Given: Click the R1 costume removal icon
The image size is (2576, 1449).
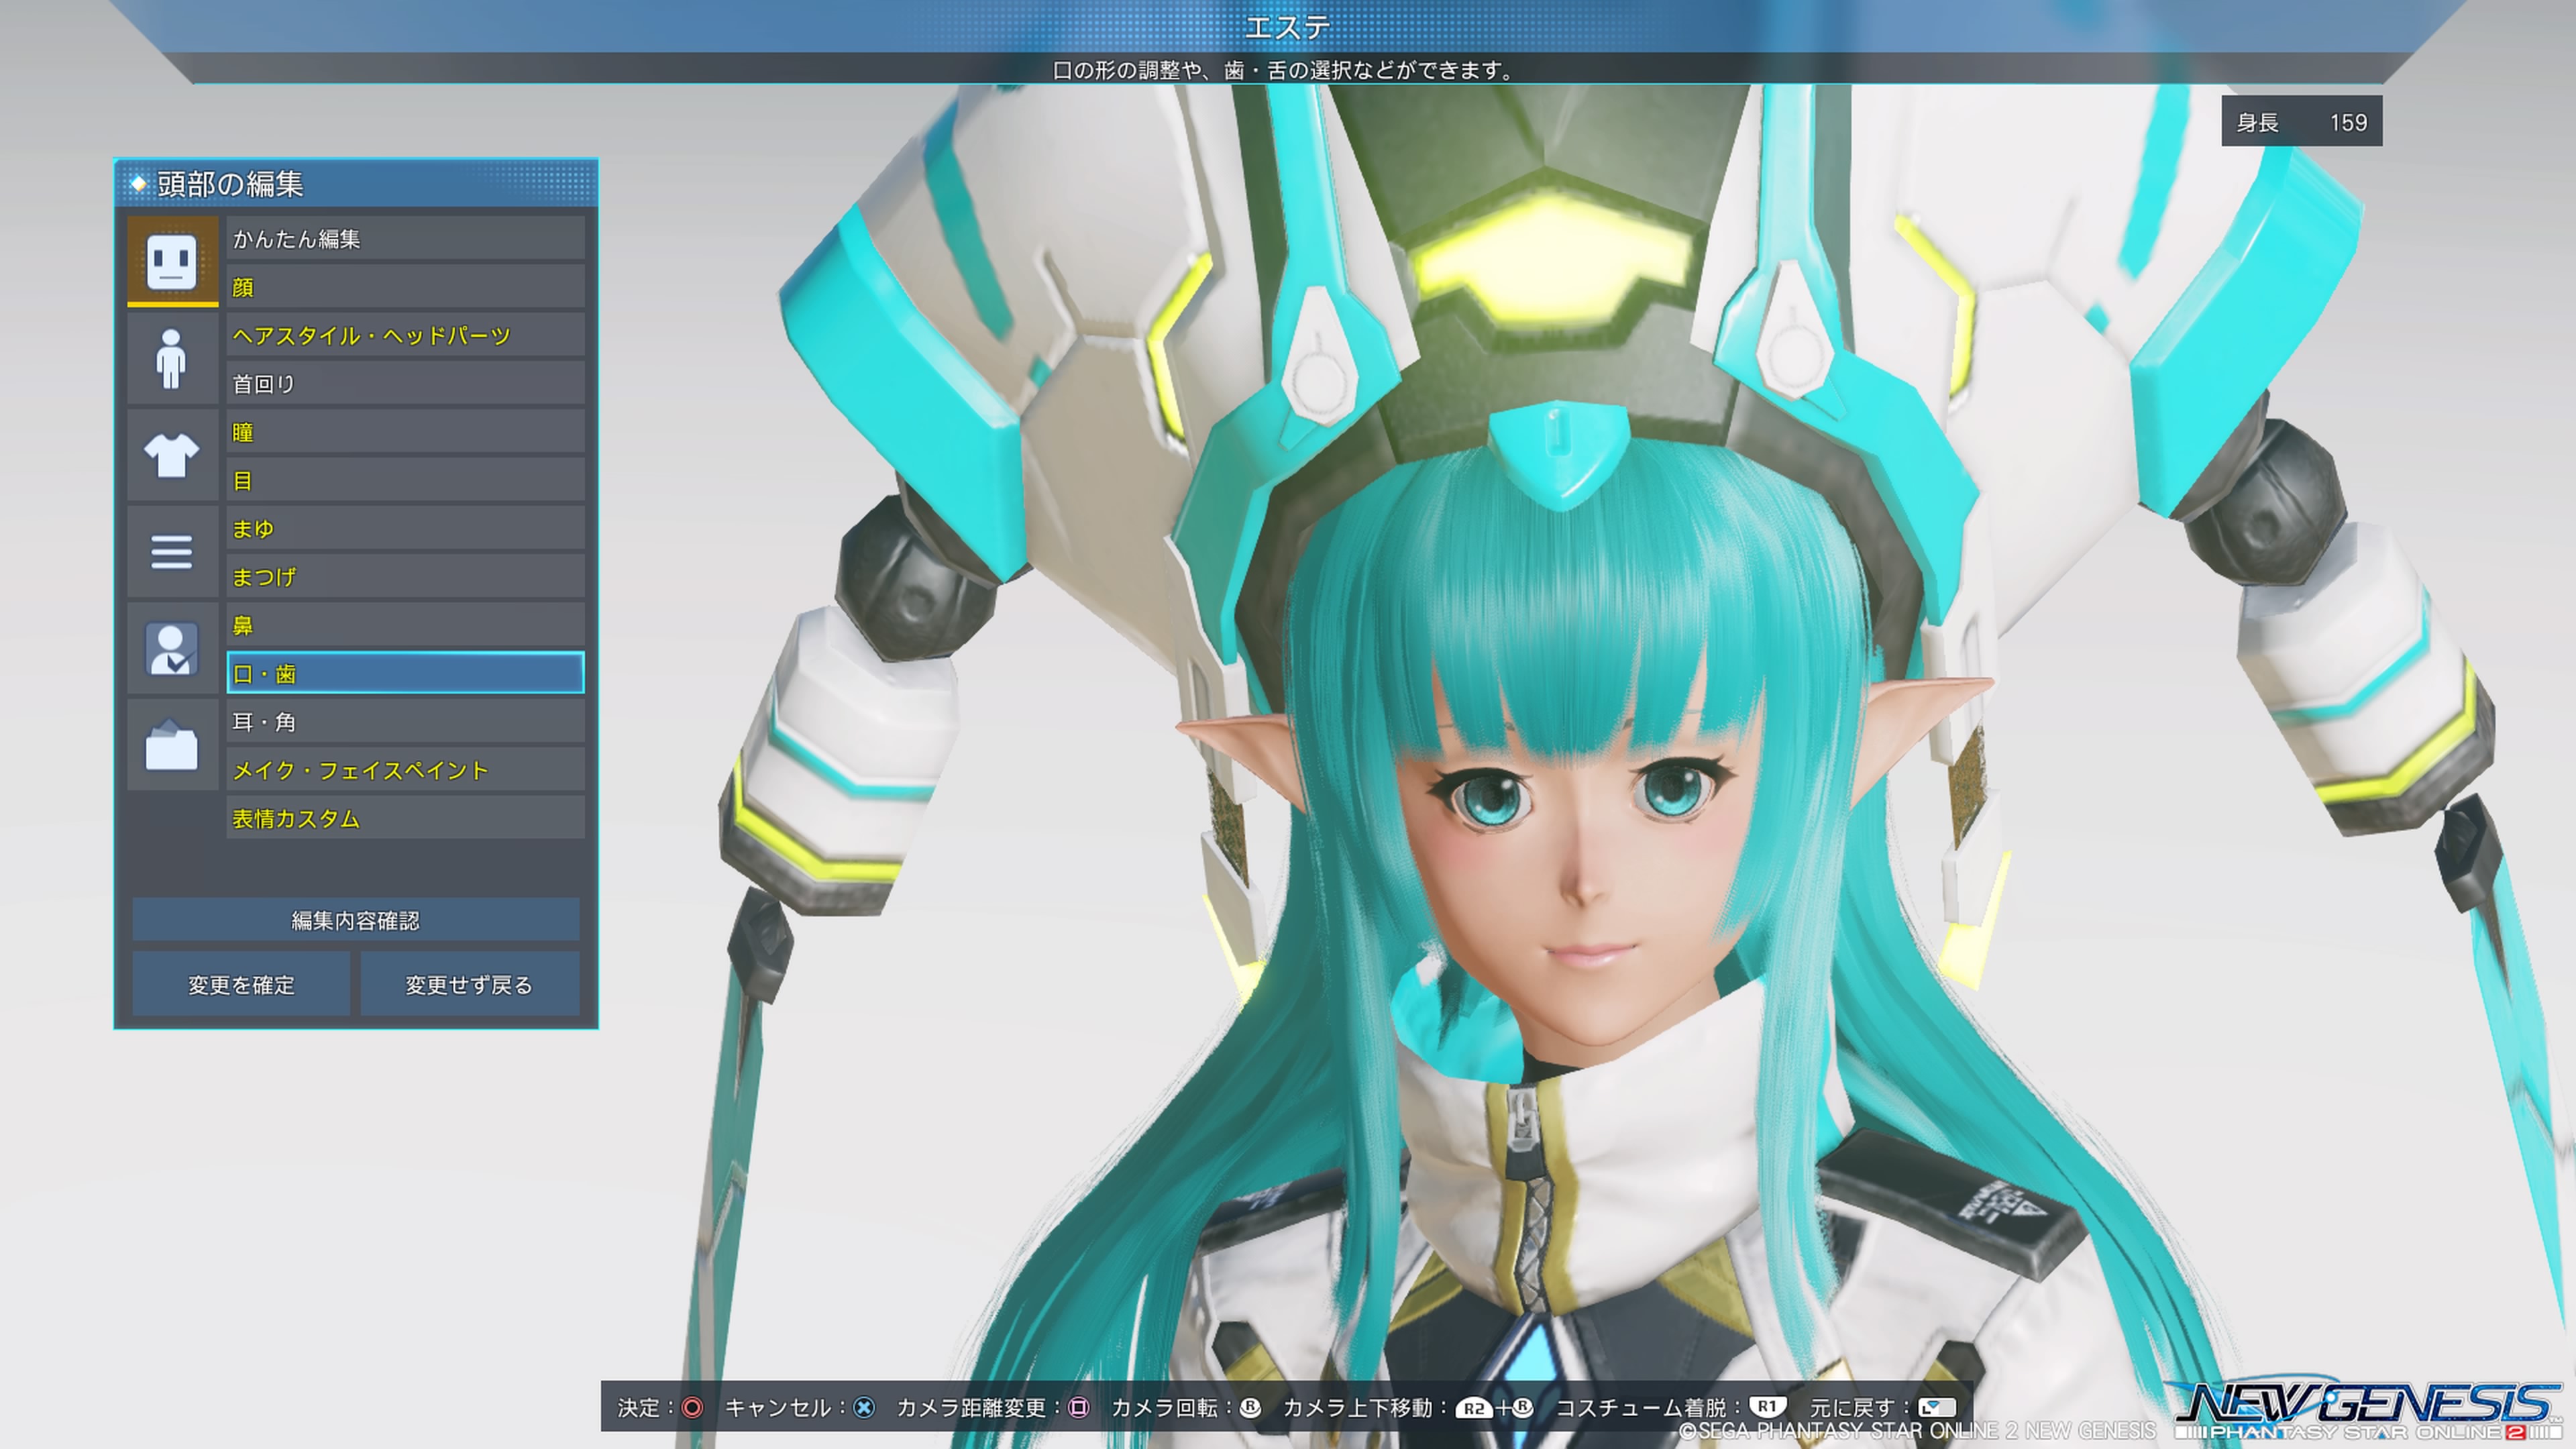Looking at the screenshot, I should pyautogui.click(x=1767, y=1407).
